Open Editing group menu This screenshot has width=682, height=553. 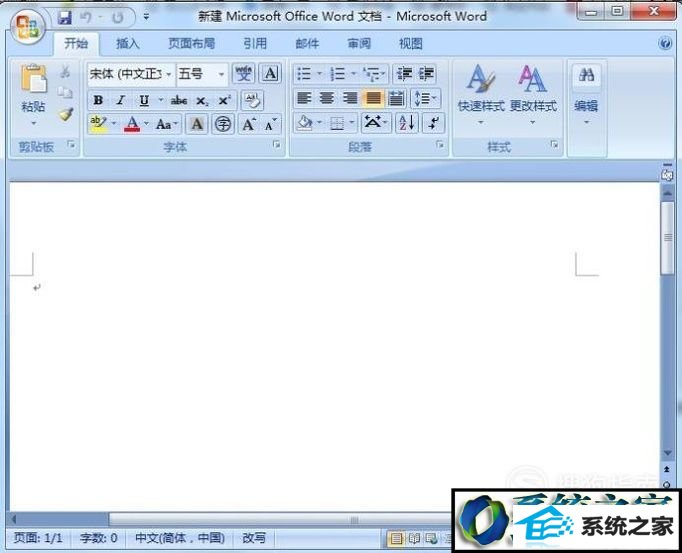tap(586, 95)
